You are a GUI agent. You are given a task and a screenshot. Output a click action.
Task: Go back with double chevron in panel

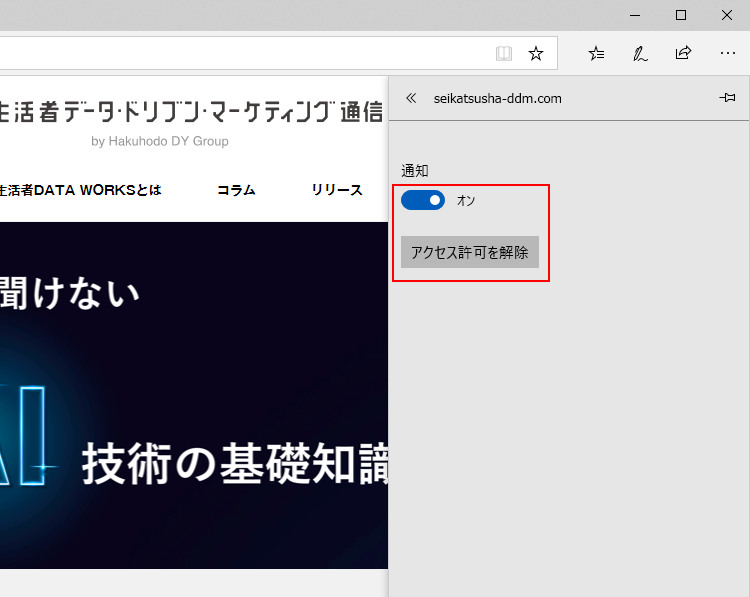[x=411, y=98]
